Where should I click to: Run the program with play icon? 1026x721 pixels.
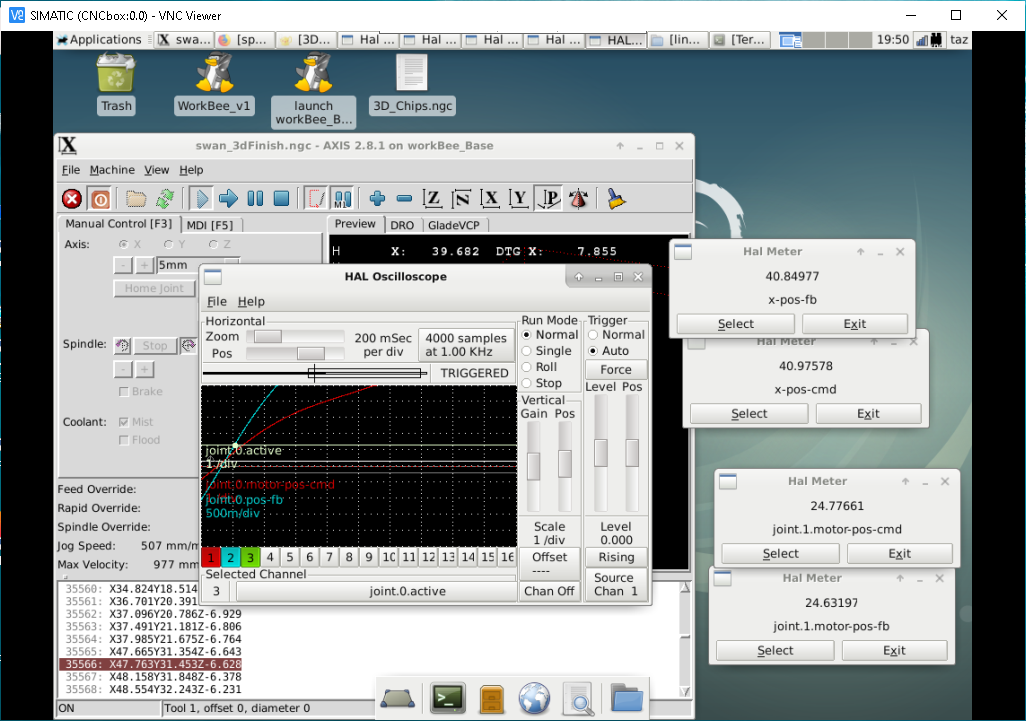click(x=202, y=198)
